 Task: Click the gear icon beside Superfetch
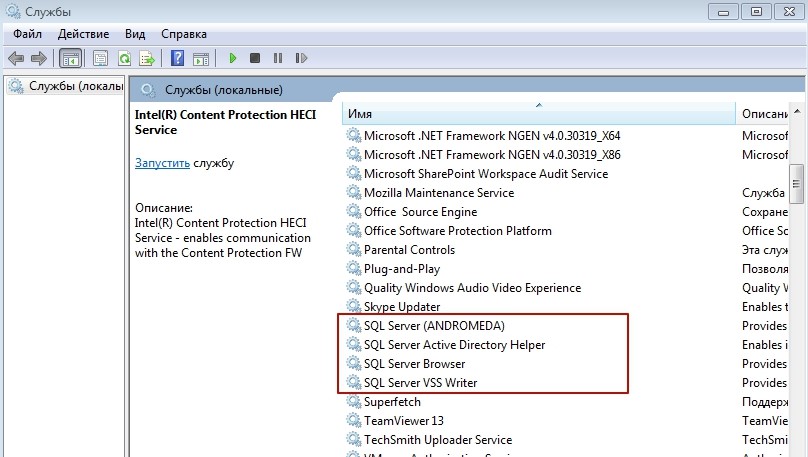point(354,401)
